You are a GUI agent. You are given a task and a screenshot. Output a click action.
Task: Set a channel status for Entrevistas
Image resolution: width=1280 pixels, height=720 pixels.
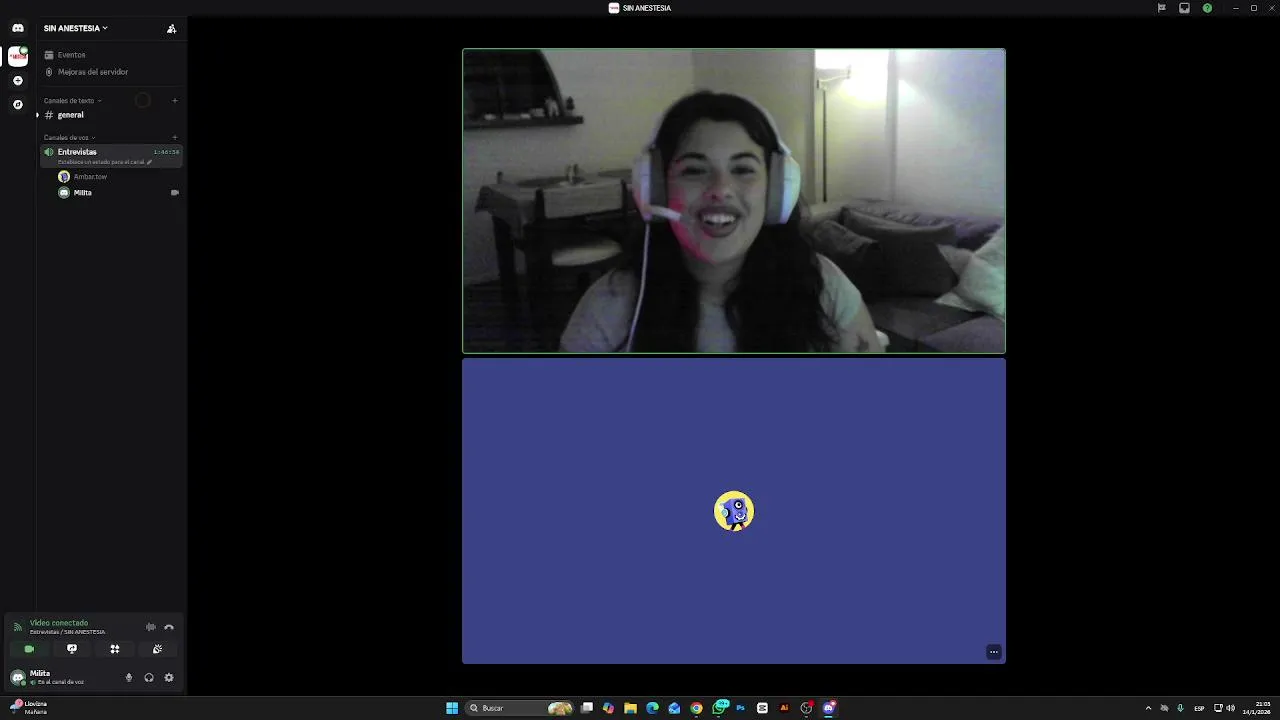click(x=104, y=162)
